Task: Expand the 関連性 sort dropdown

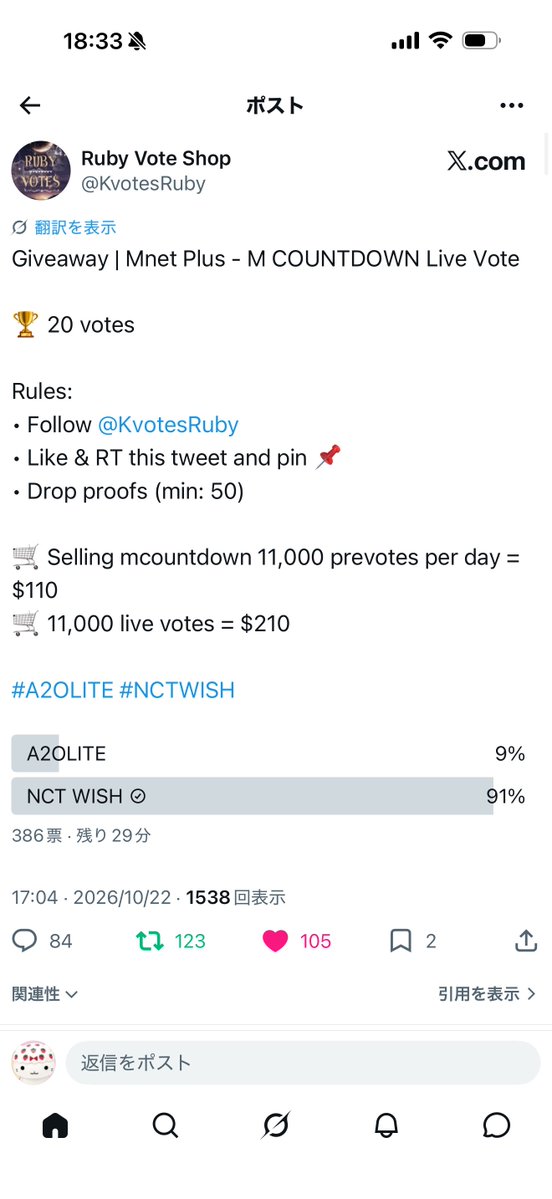Action: [45, 994]
